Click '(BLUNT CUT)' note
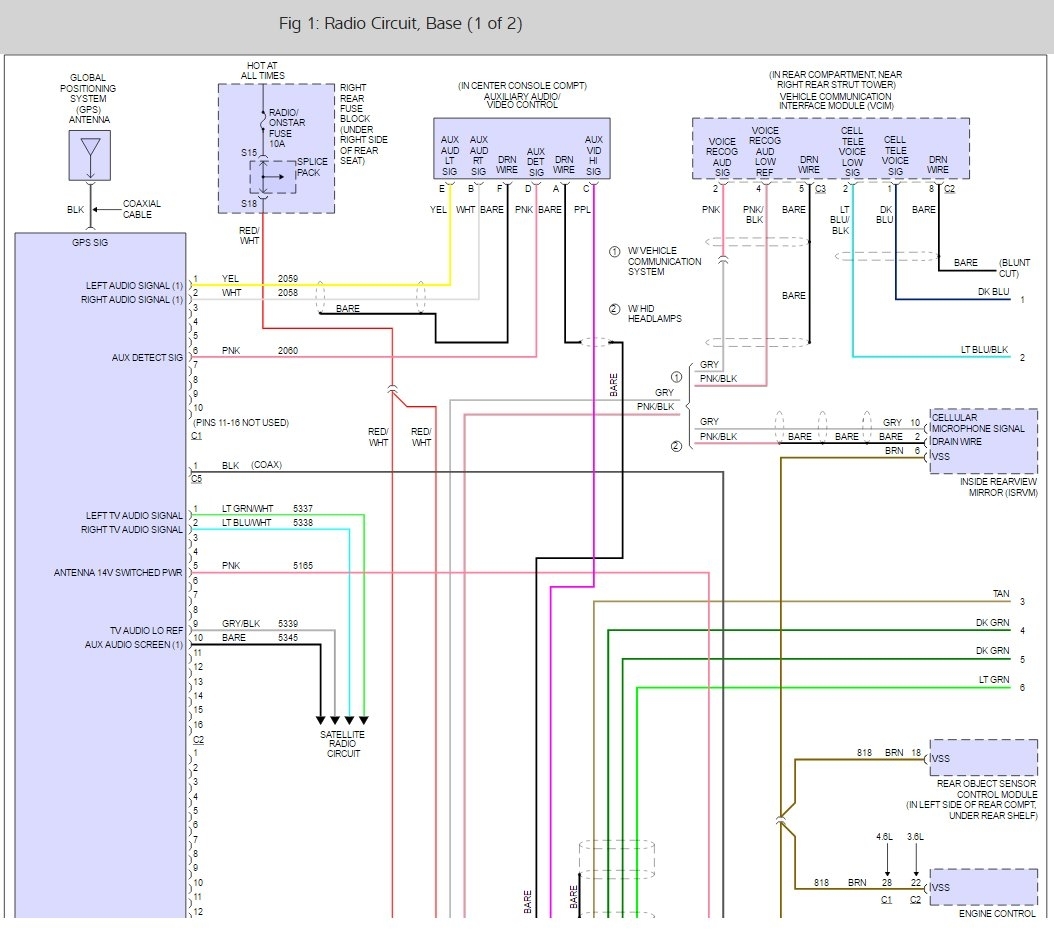This screenshot has height=932, width=1054. coord(1014,267)
